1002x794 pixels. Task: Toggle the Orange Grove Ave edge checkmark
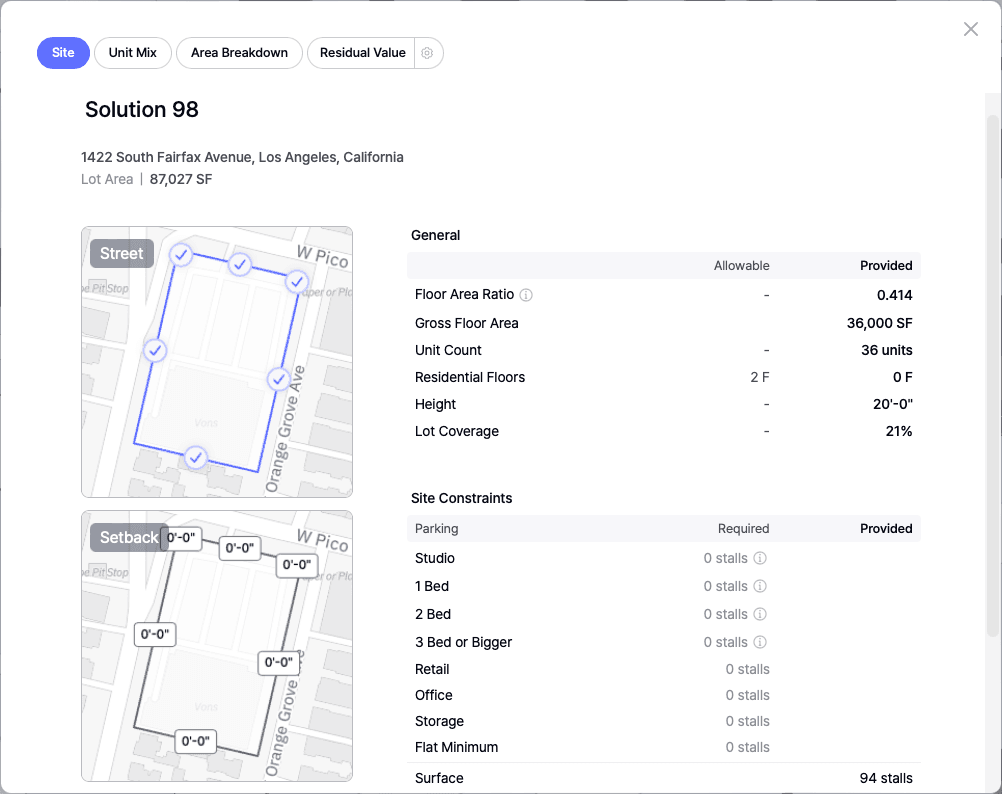[x=279, y=379]
